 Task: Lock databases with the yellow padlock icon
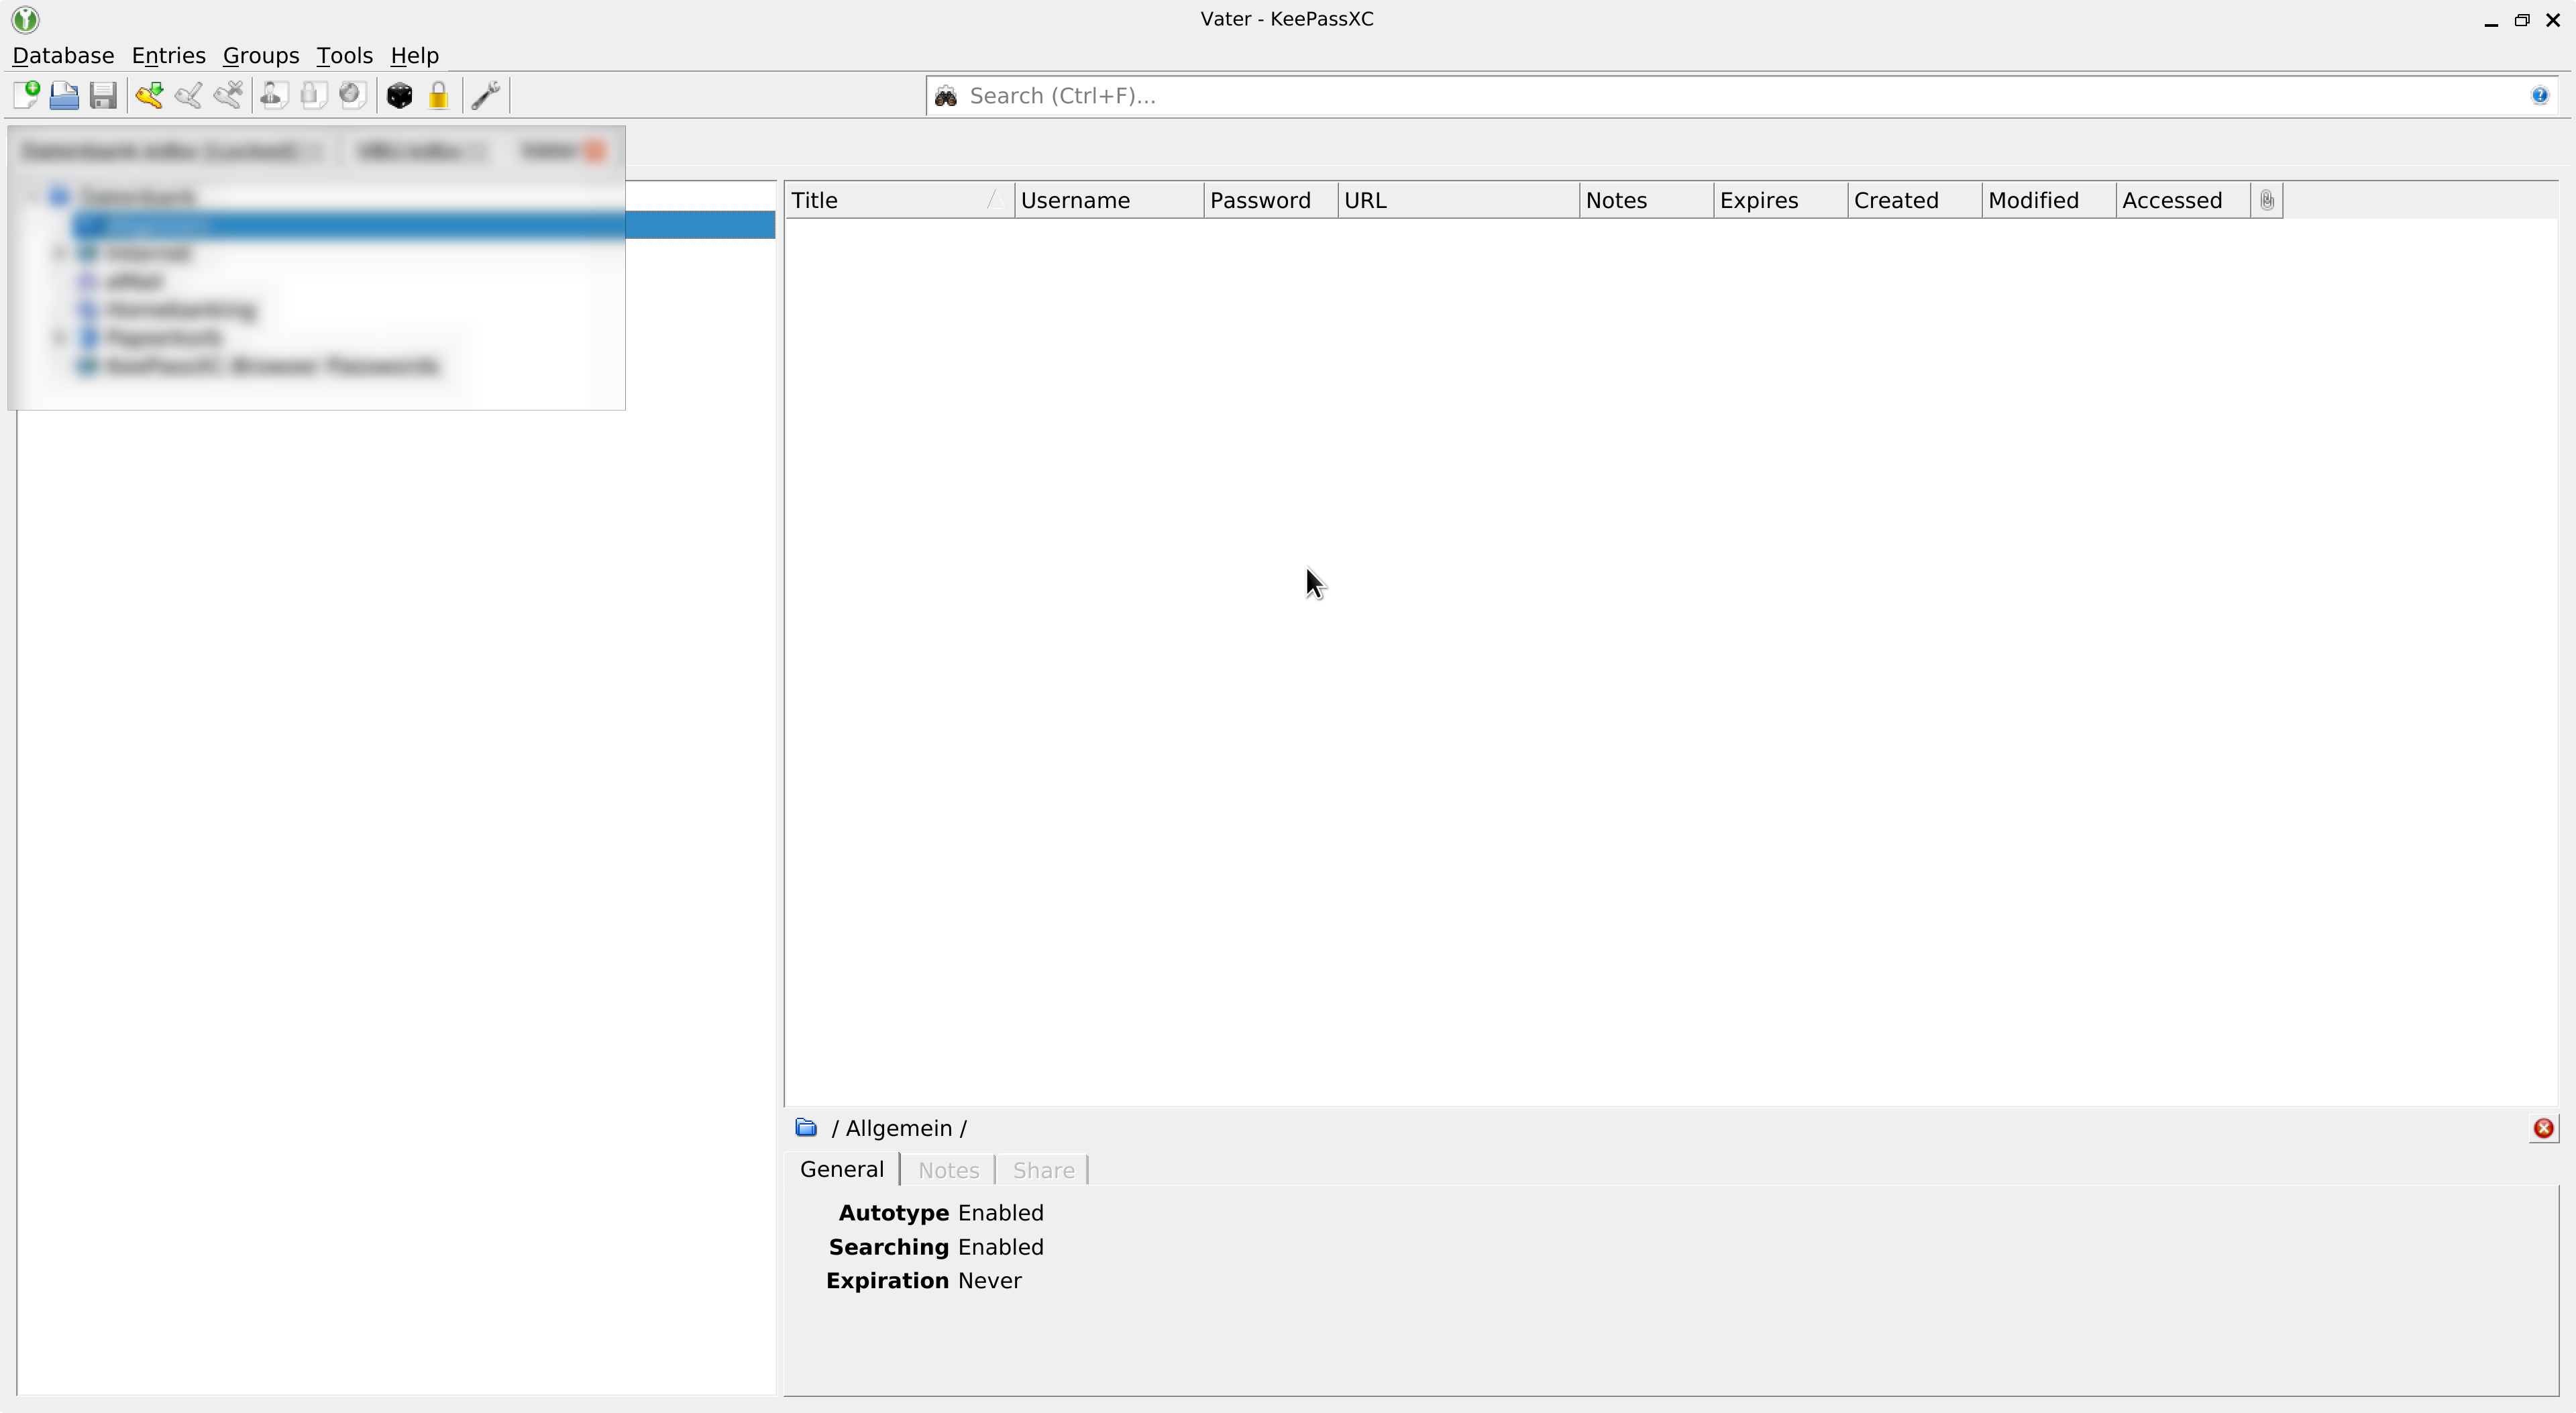(438, 95)
